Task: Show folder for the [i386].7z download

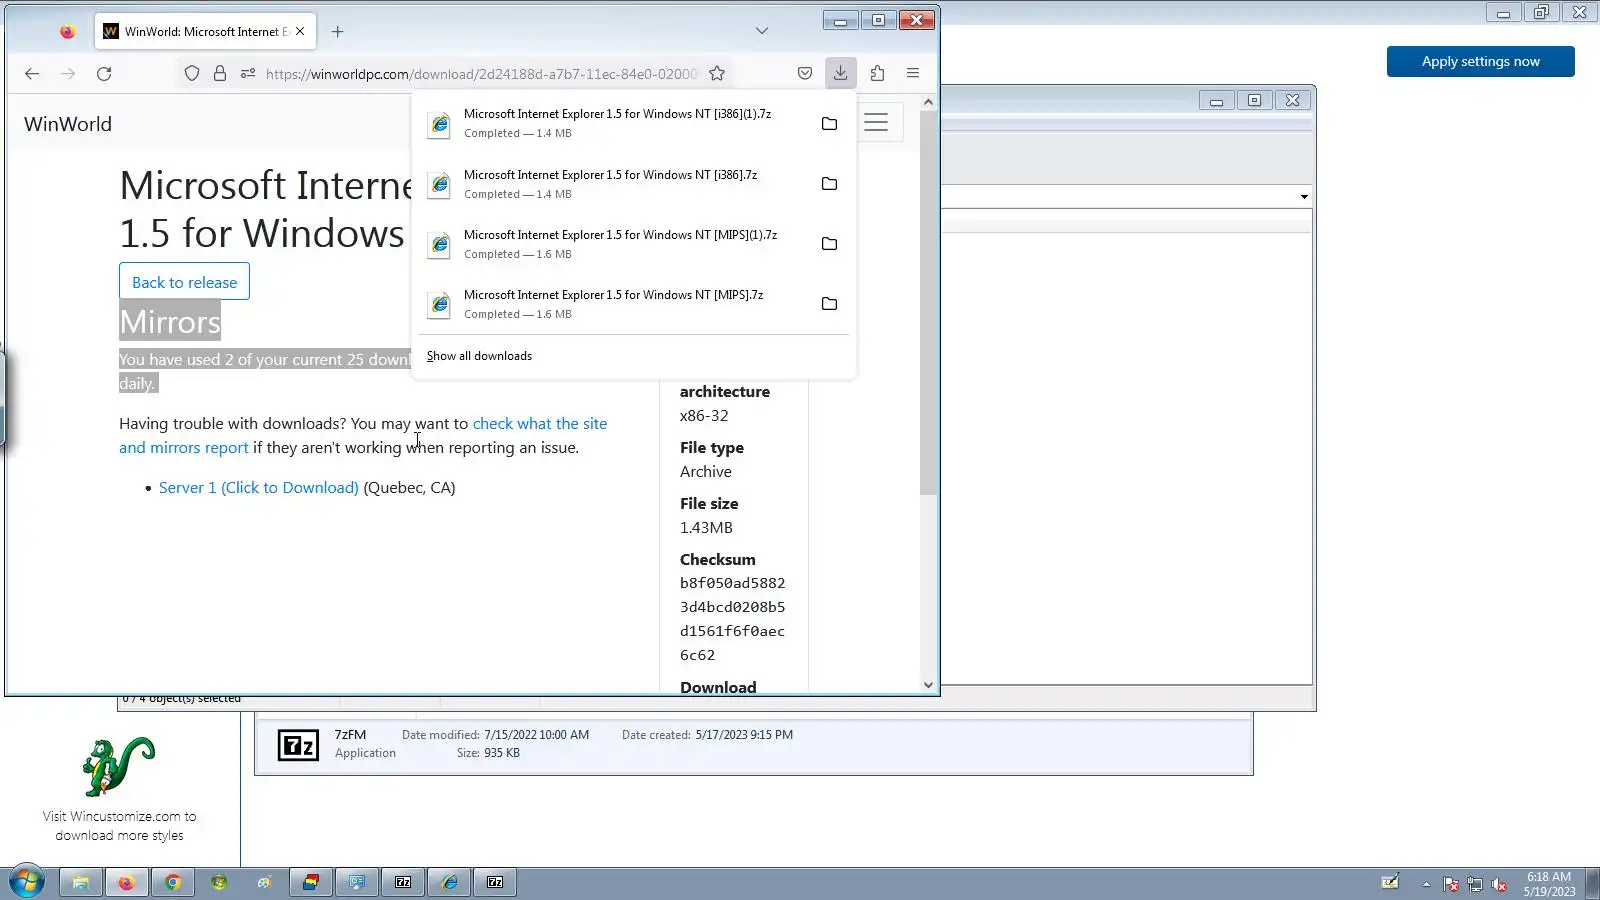Action: tap(829, 184)
